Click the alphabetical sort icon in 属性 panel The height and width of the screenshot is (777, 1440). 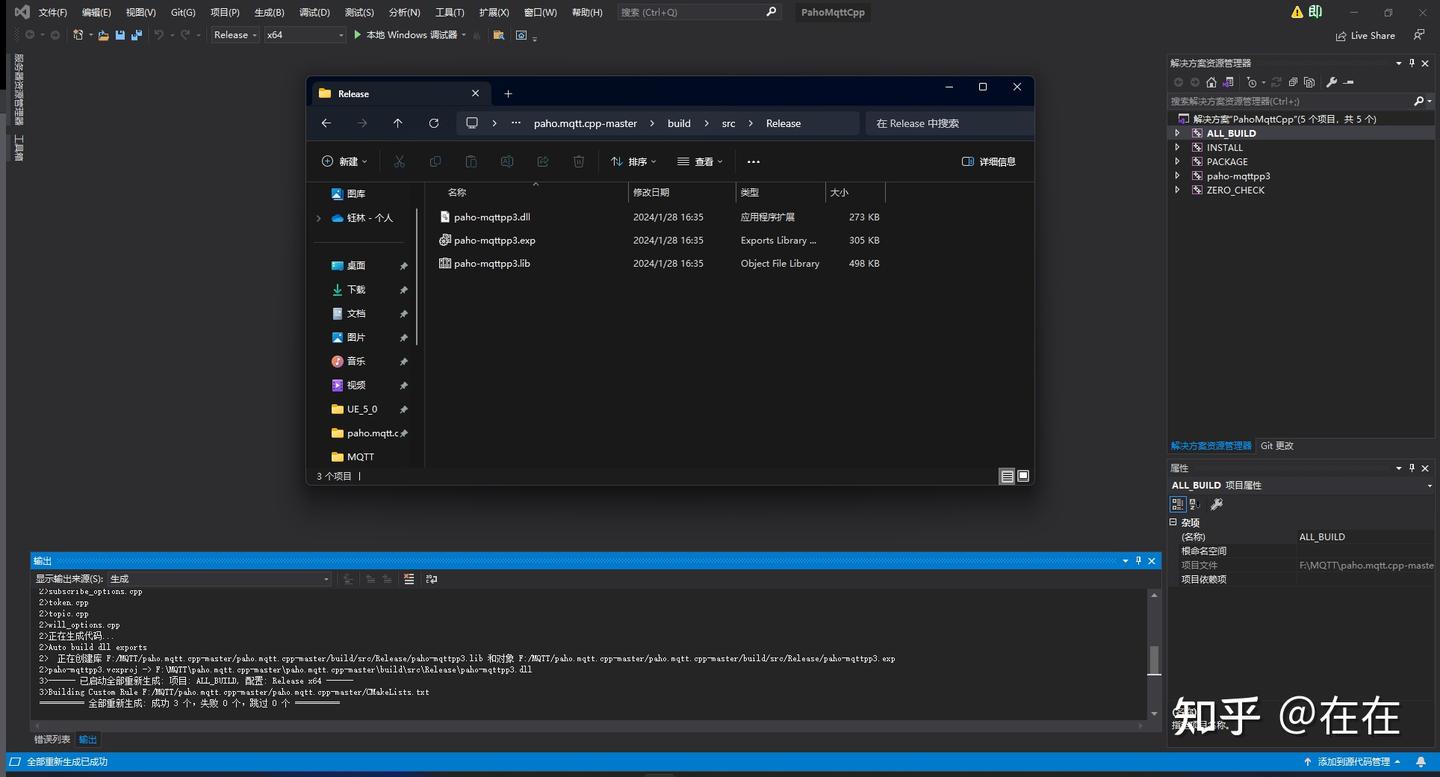(1194, 504)
